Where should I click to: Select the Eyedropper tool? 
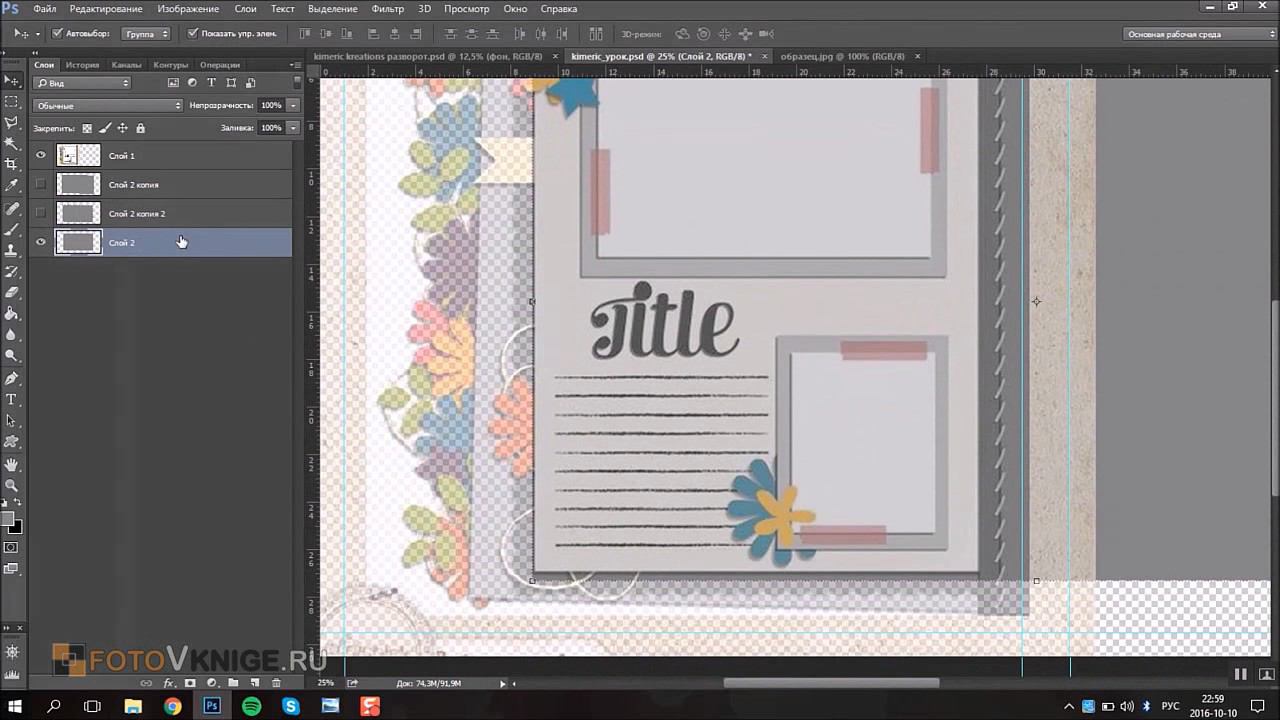[12, 185]
